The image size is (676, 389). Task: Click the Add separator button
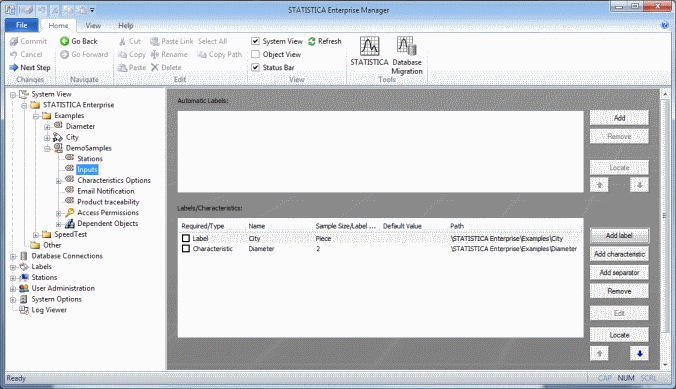tap(619, 273)
